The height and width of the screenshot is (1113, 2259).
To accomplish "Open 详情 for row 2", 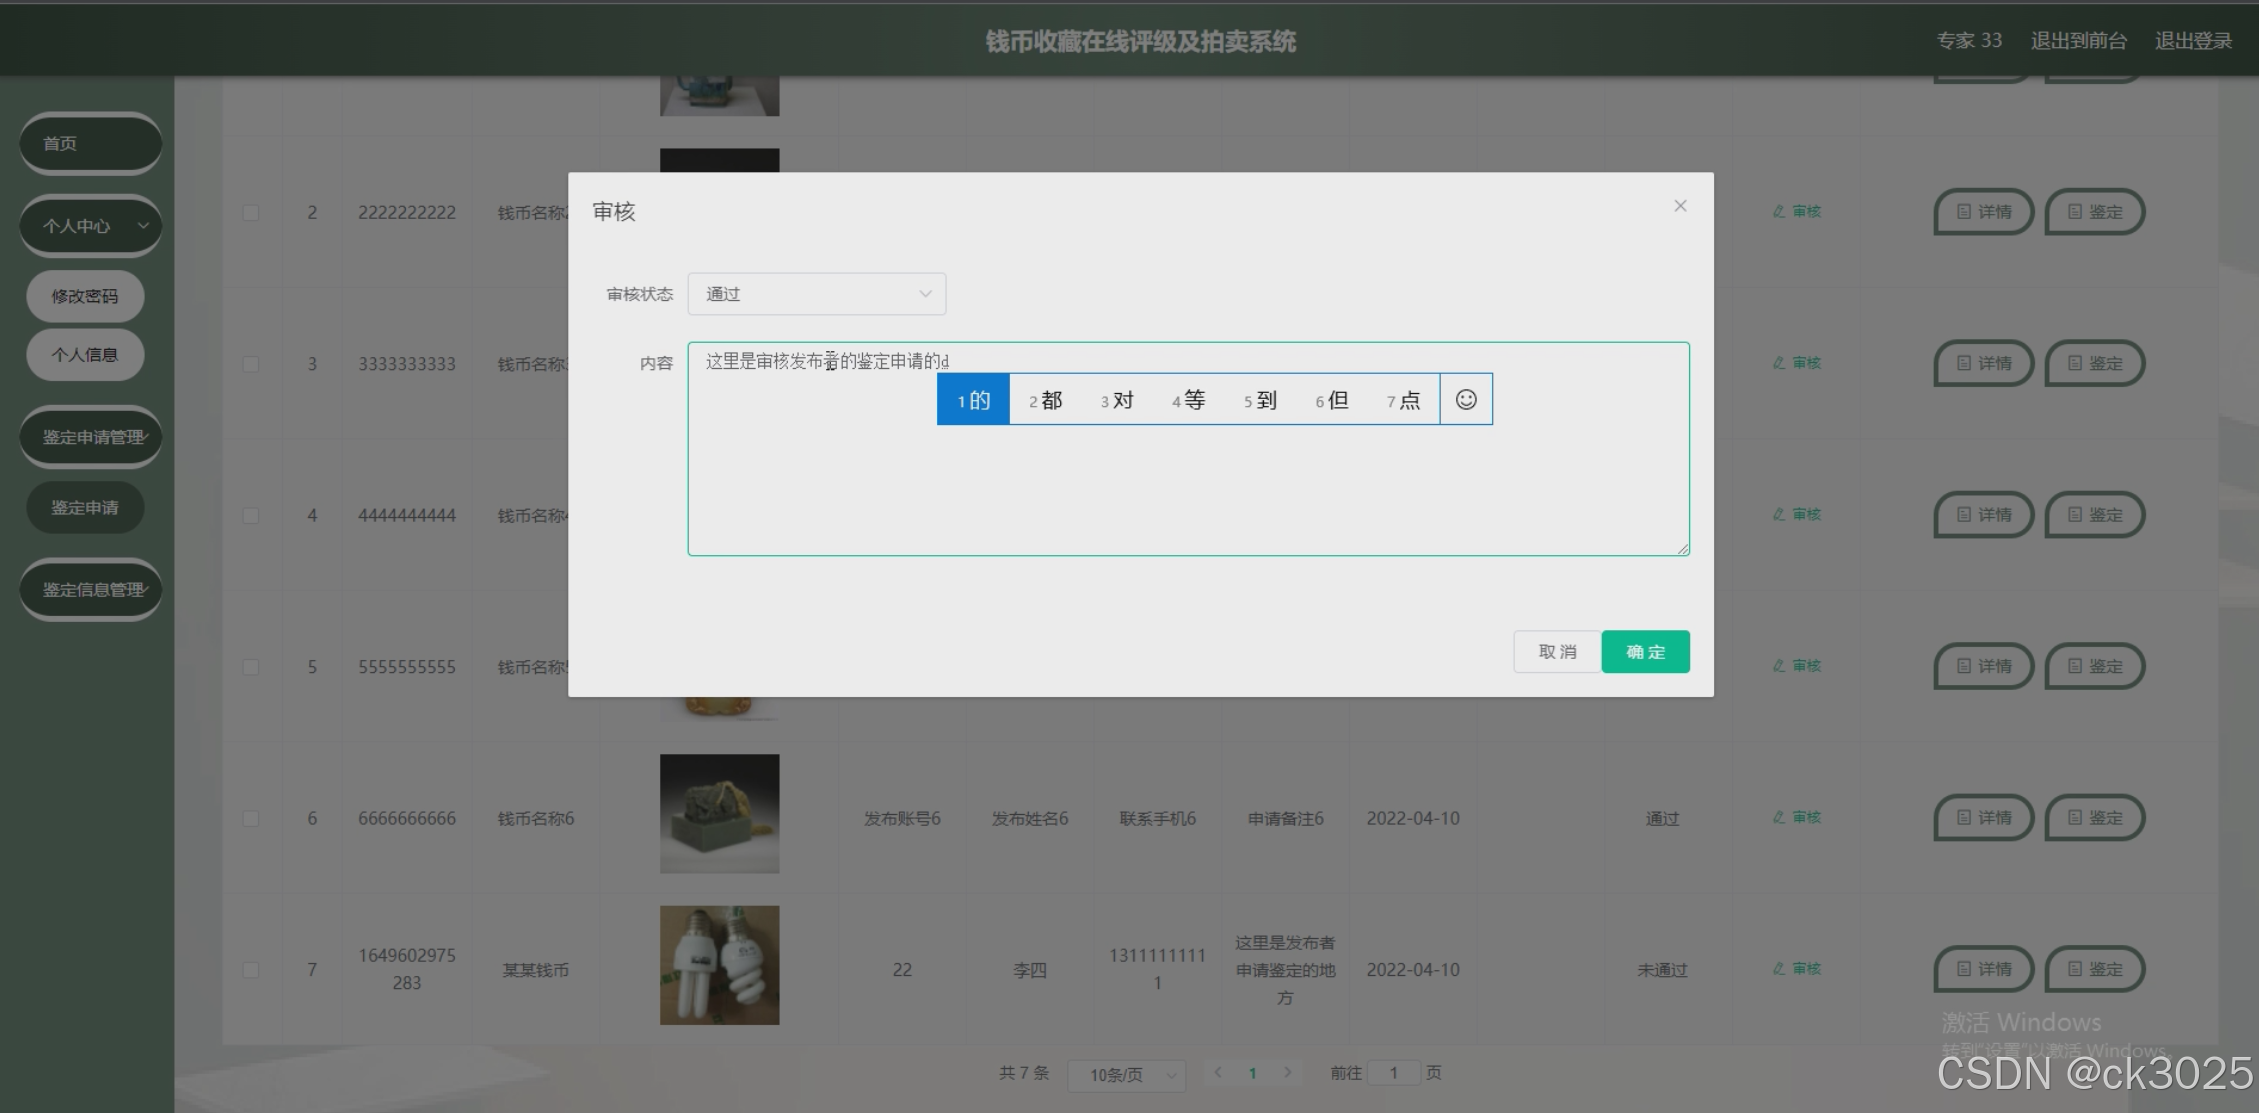I will [1983, 212].
